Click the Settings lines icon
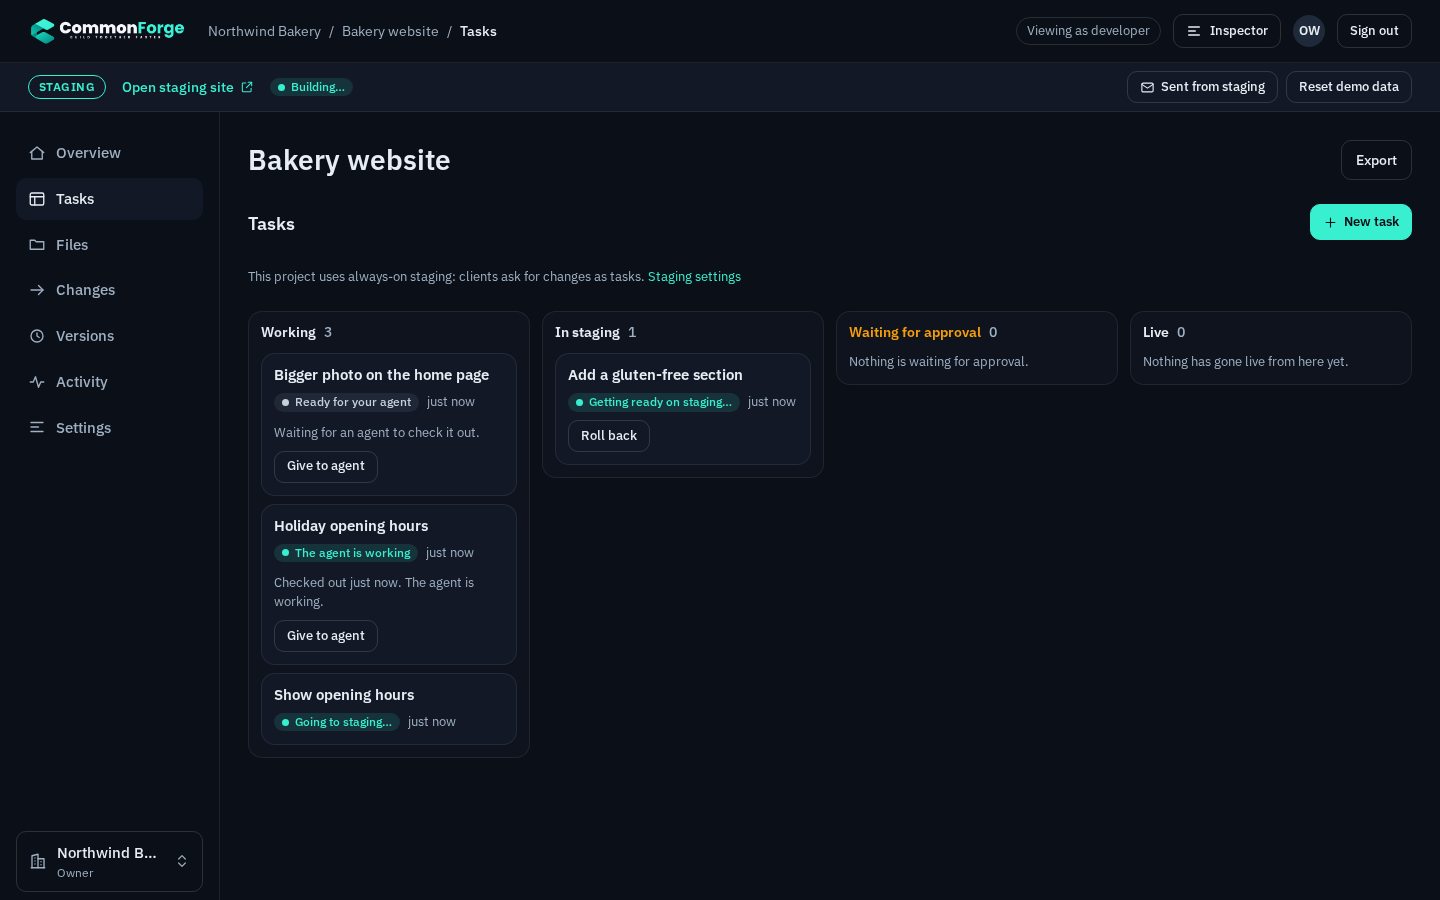 [37, 428]
